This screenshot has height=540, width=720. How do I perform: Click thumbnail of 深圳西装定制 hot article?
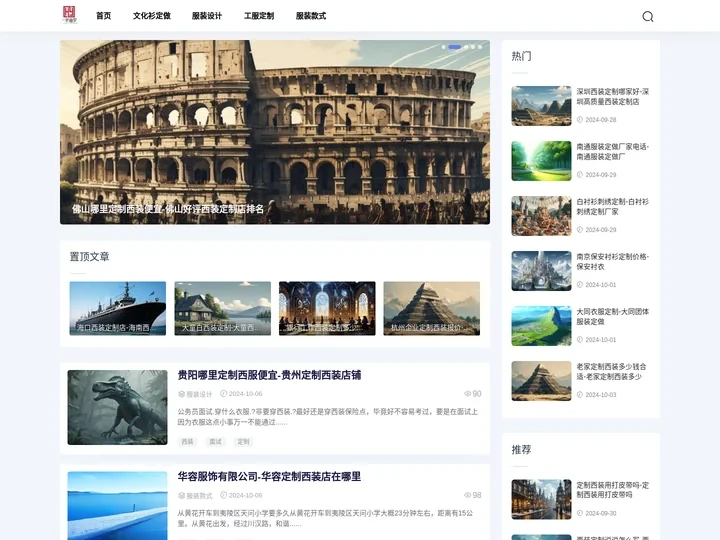[541, 106]
